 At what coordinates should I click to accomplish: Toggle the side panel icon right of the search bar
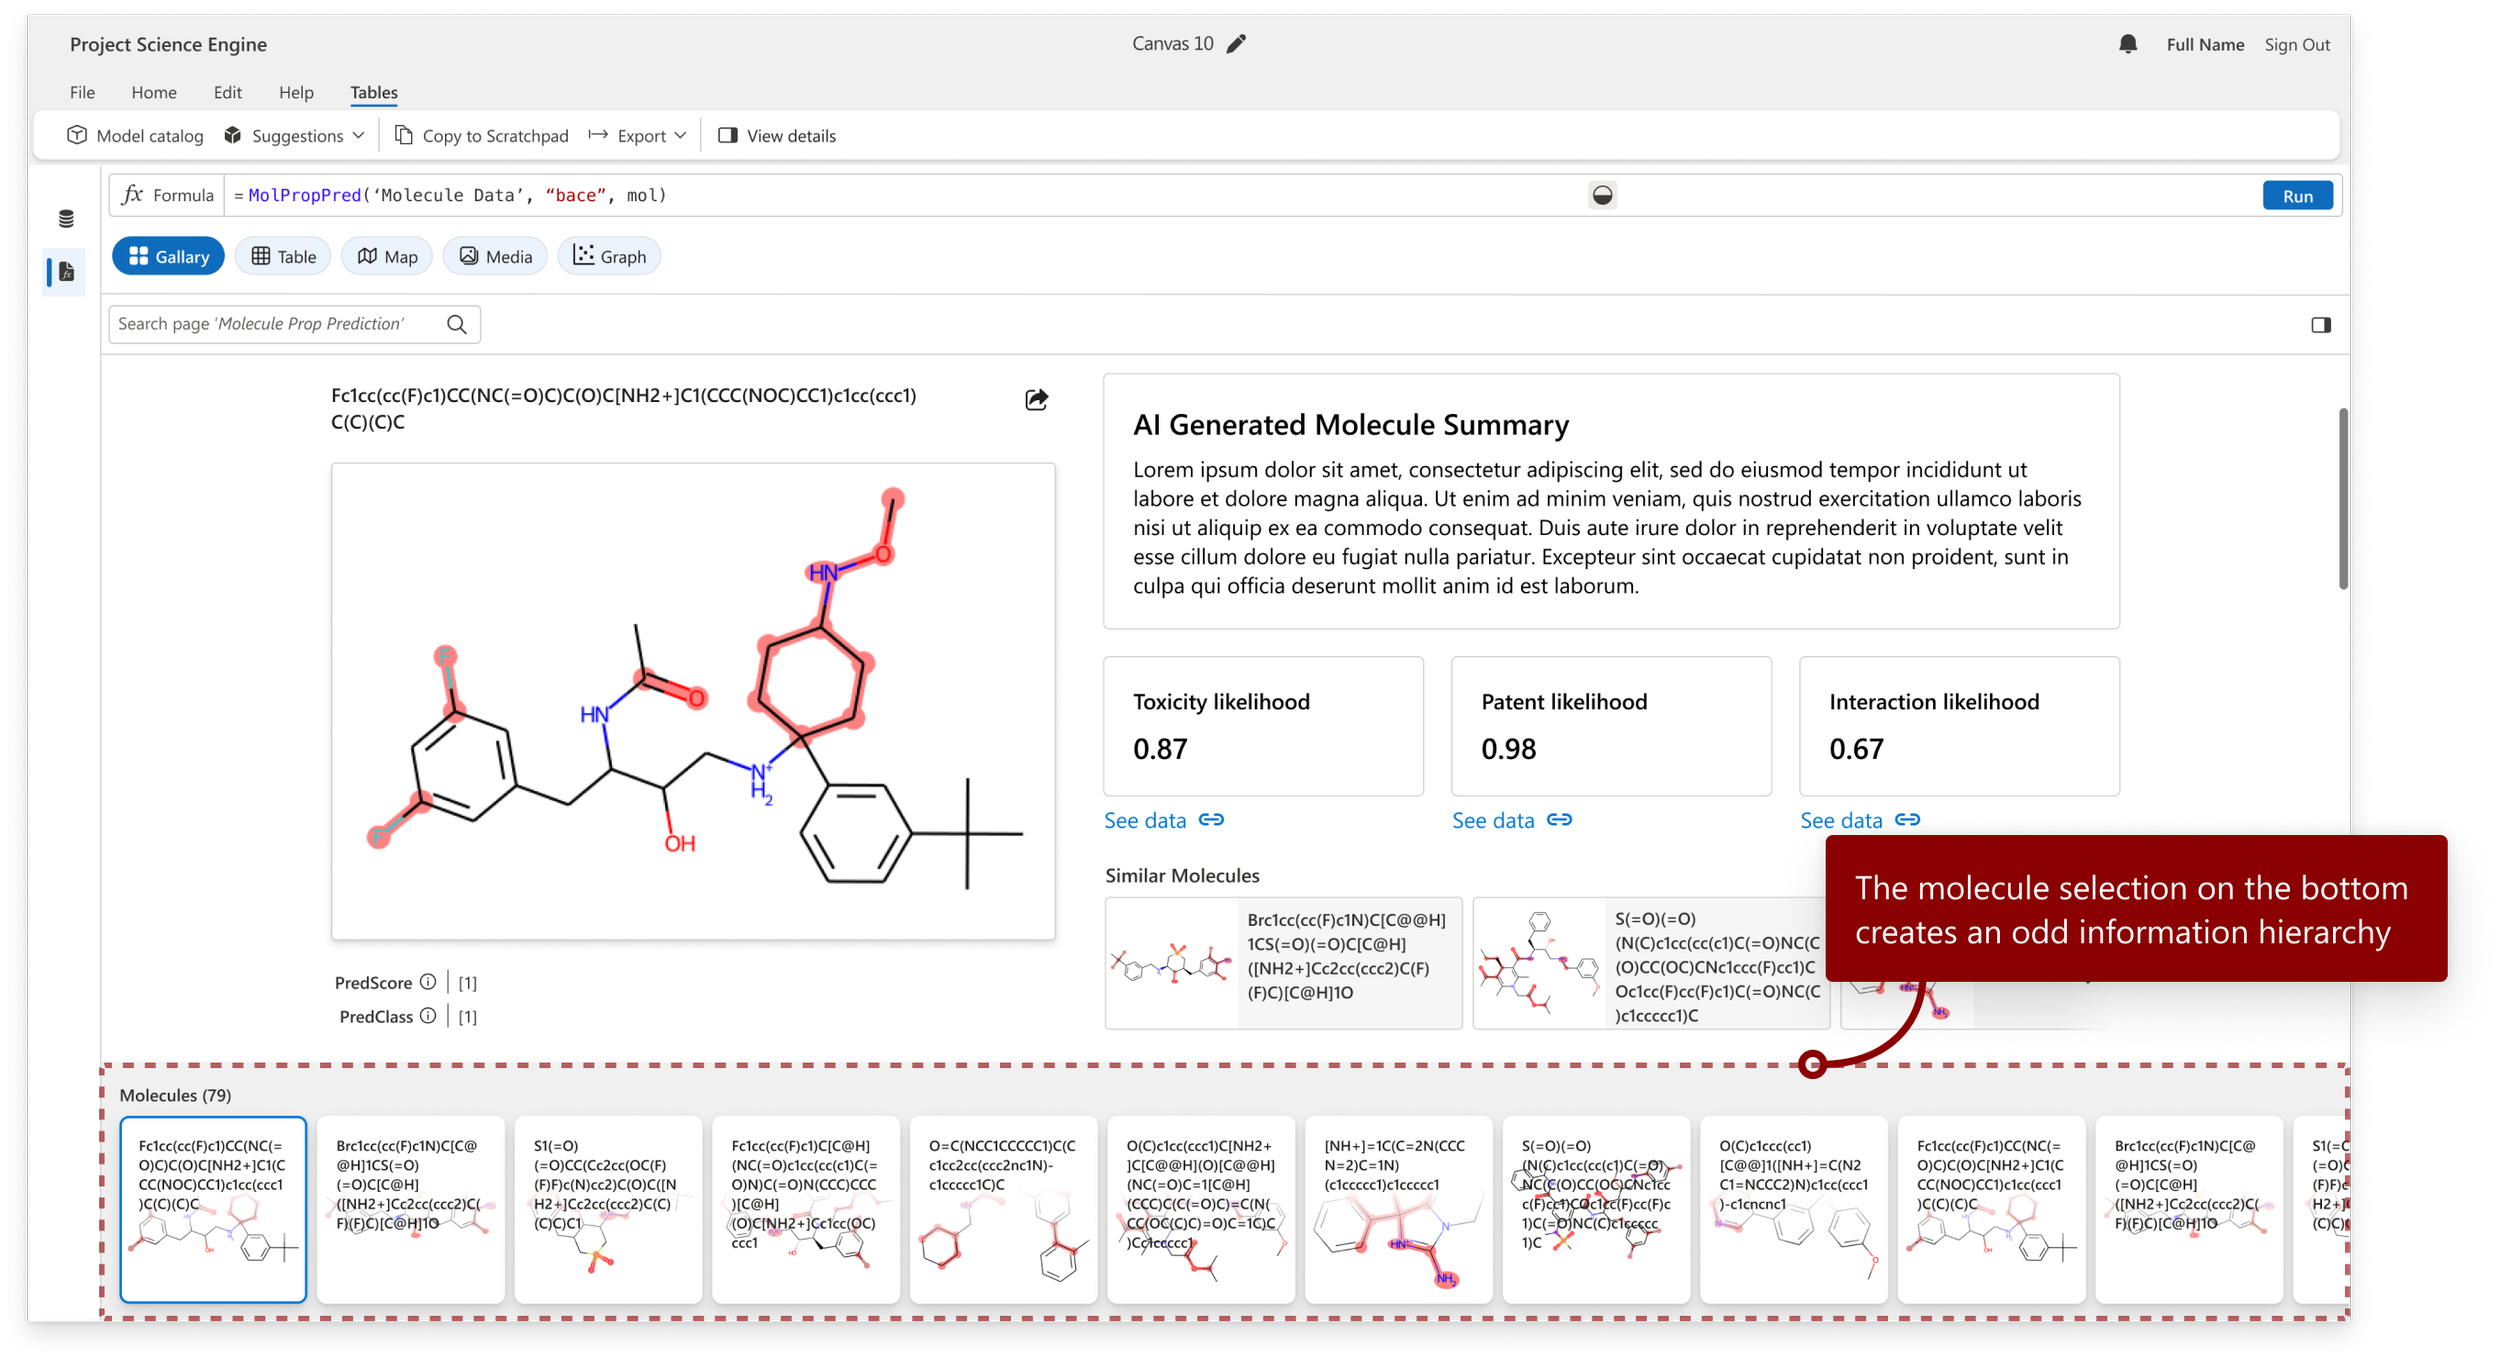2320,325
